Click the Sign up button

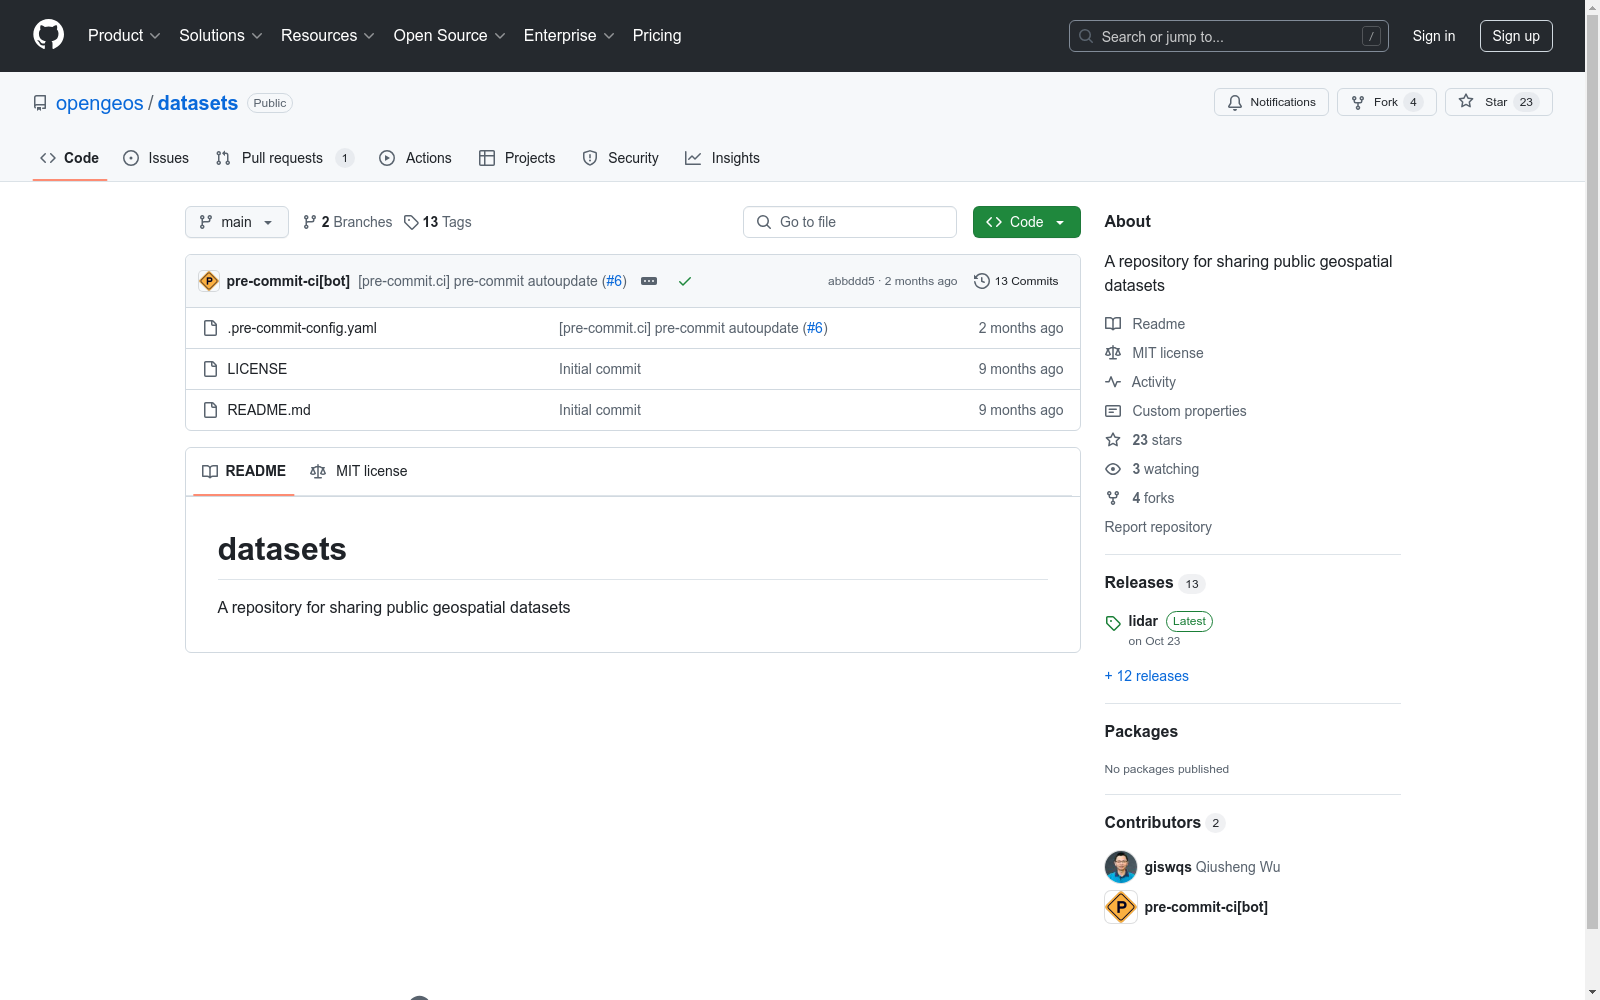click(1516, 36)
